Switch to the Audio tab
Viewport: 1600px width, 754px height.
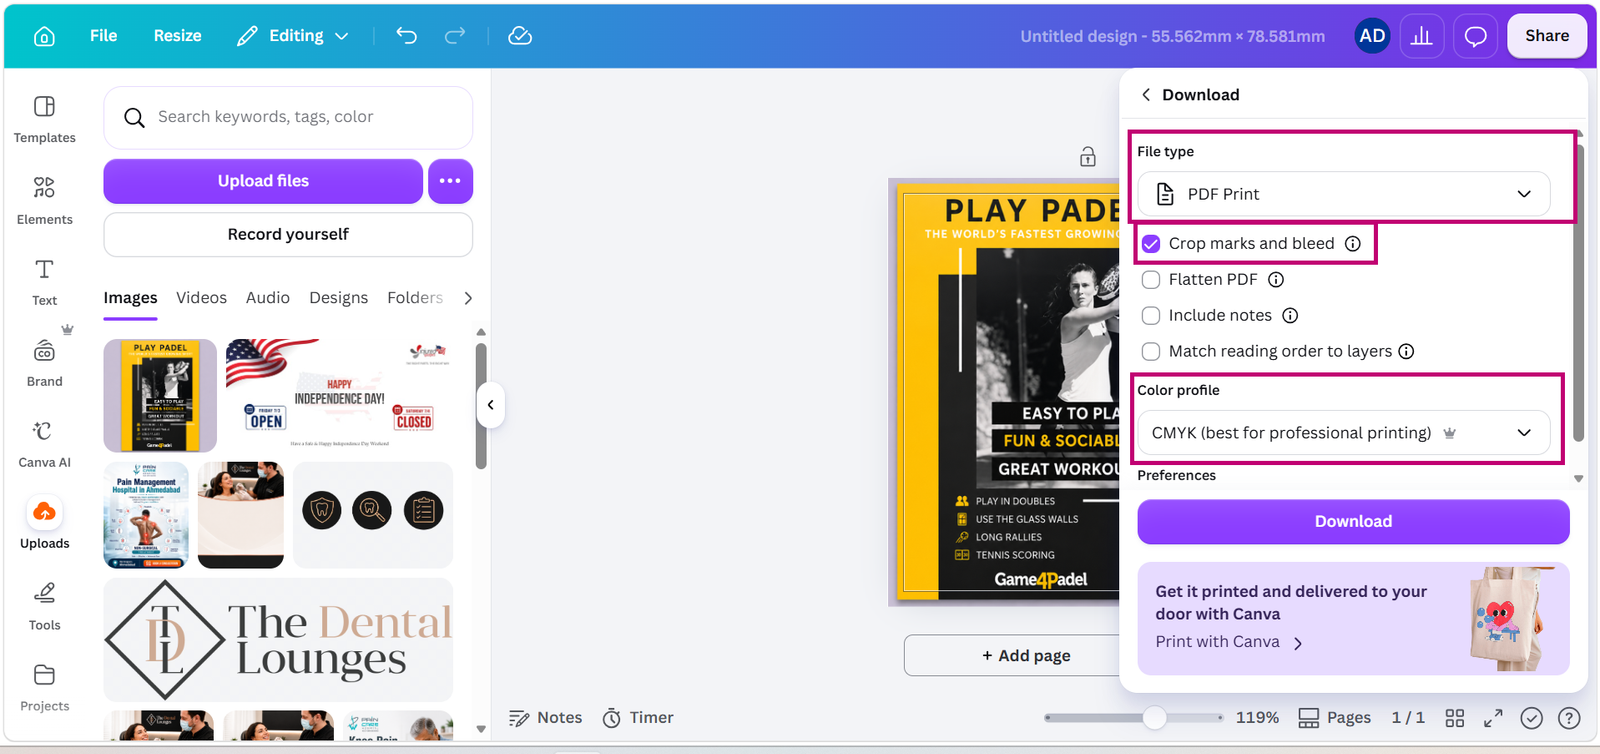[268, 298]
